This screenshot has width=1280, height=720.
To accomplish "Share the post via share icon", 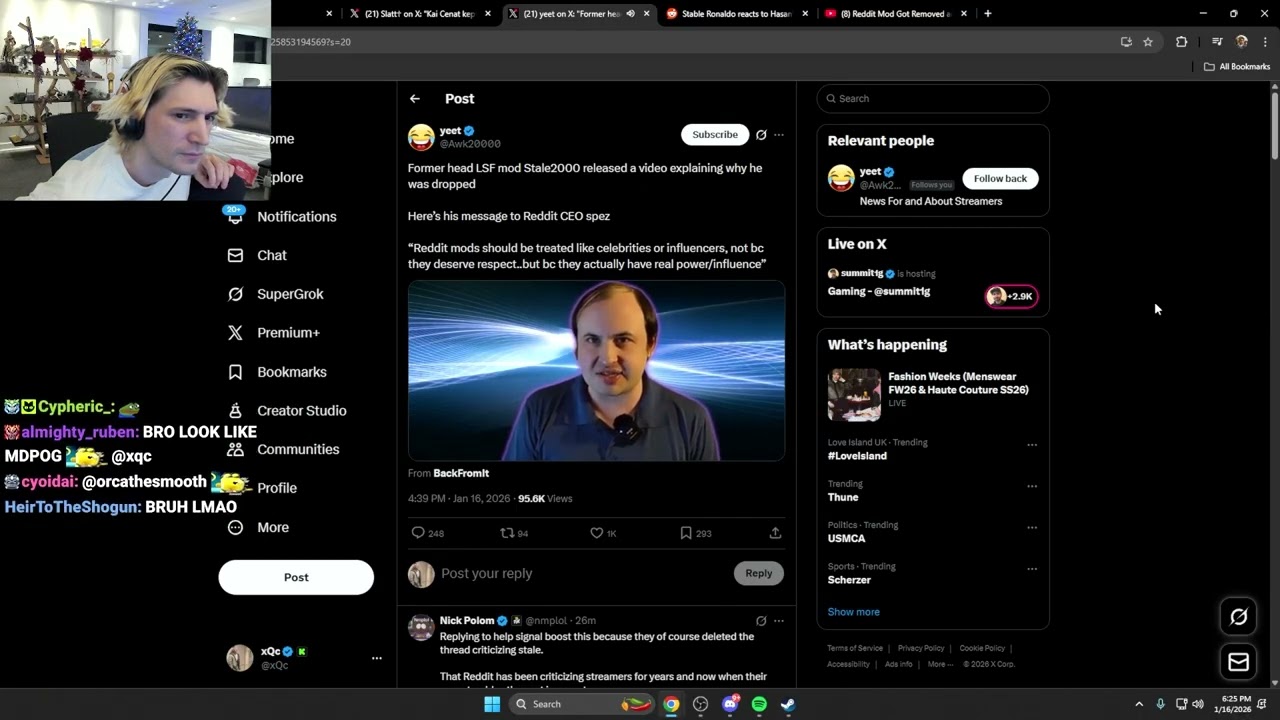I will click(775, 533).
